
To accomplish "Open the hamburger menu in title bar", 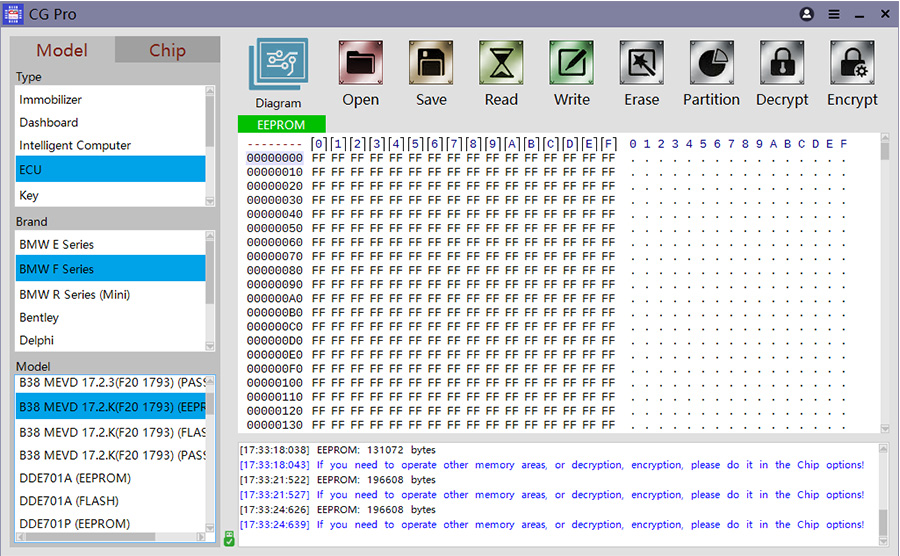I will click(834, 15).
